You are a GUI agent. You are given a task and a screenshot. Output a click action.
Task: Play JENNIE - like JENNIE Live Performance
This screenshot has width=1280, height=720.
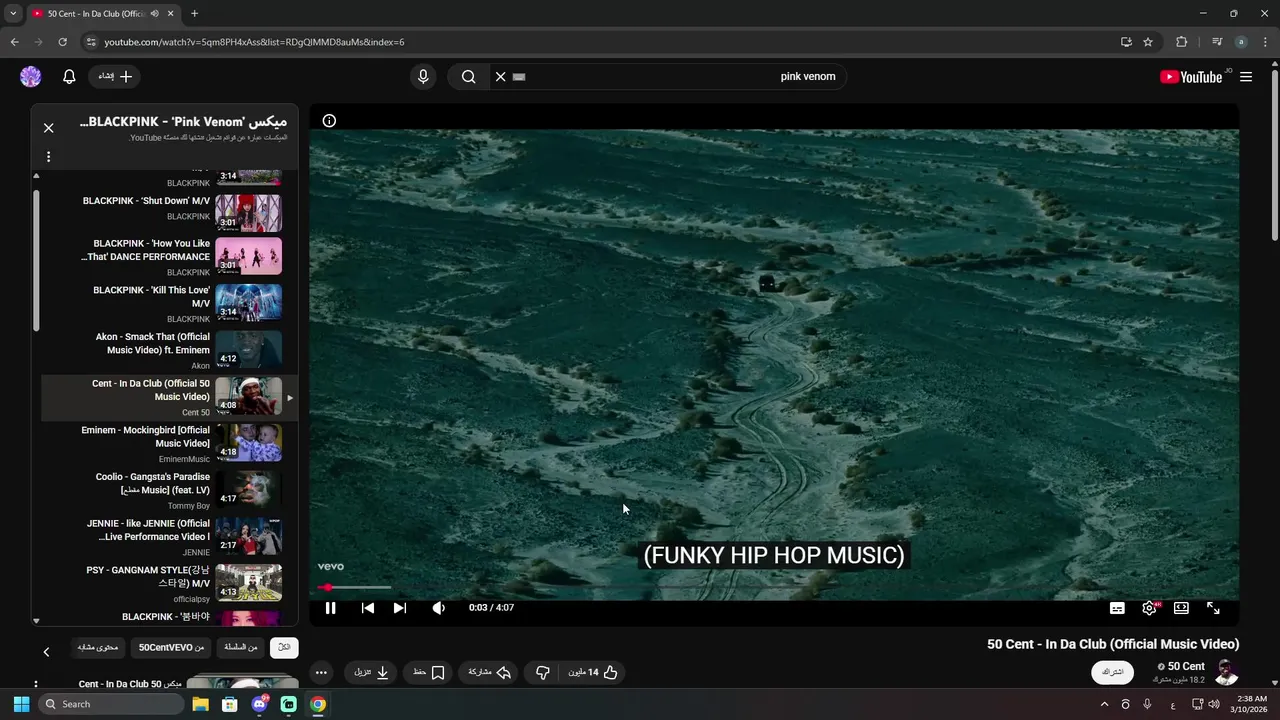(169, 537)
